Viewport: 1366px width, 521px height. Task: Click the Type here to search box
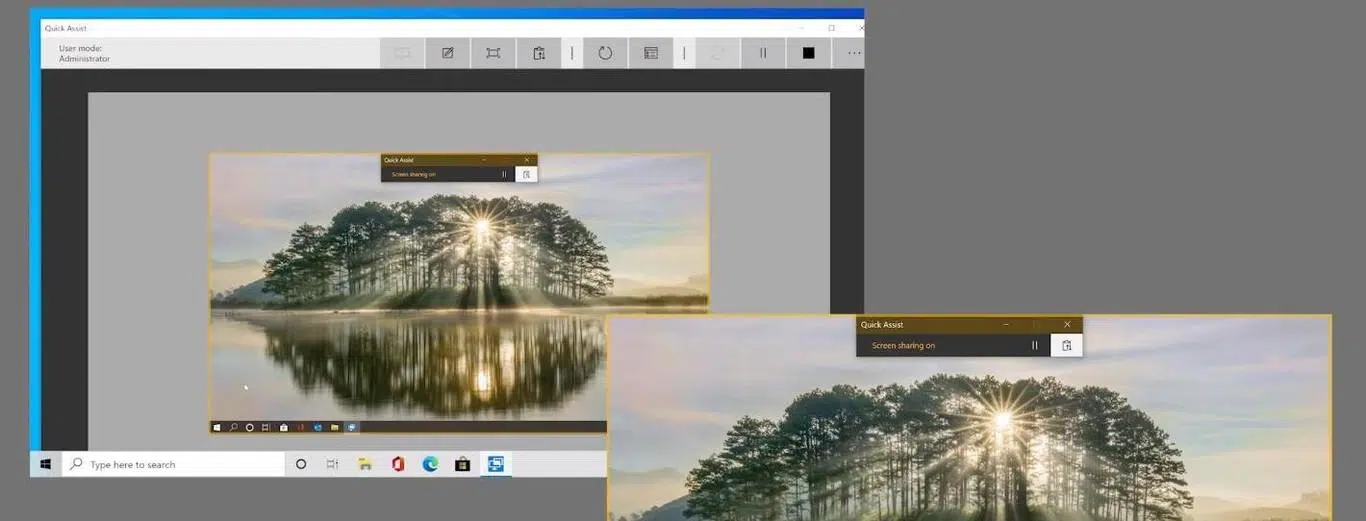click(175, 464)
